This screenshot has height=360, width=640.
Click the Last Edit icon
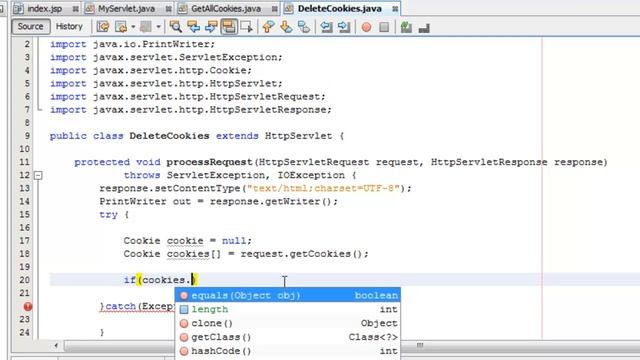(103, 27)
